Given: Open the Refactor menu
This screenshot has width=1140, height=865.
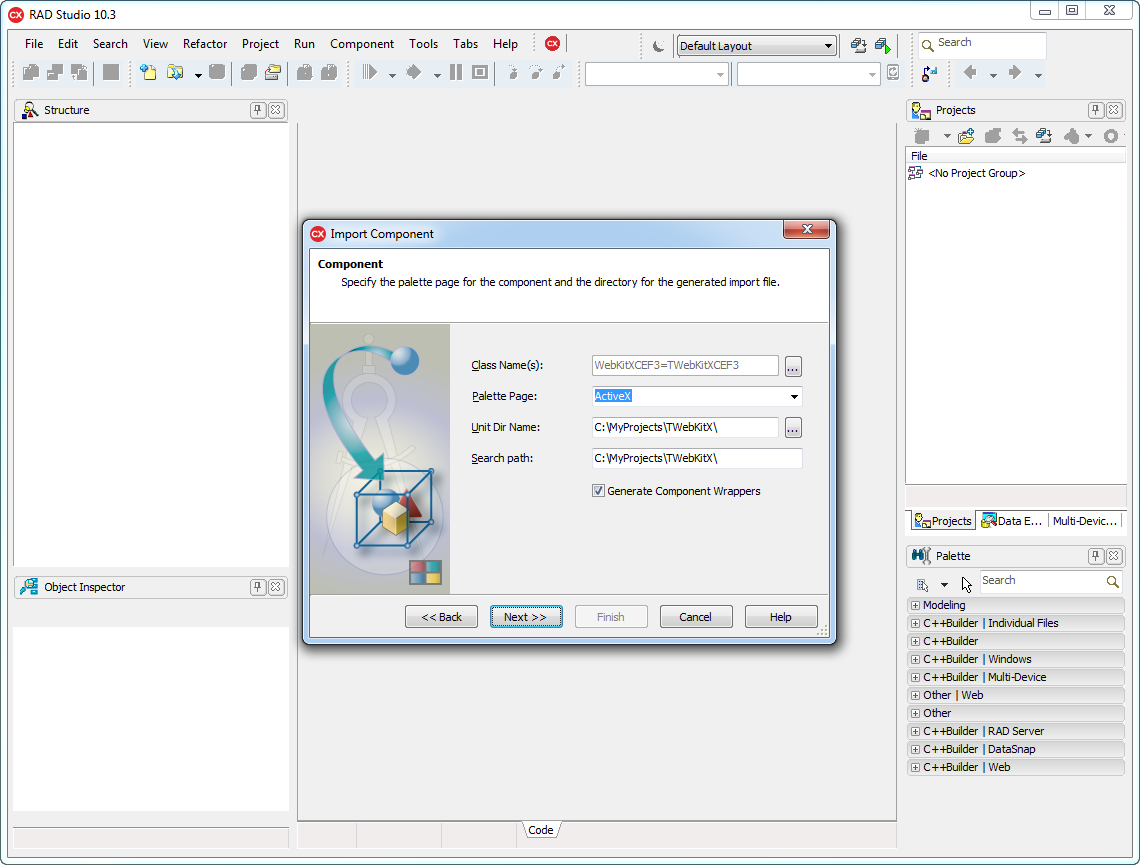Looking at the screenshot, I should [205, 44].
